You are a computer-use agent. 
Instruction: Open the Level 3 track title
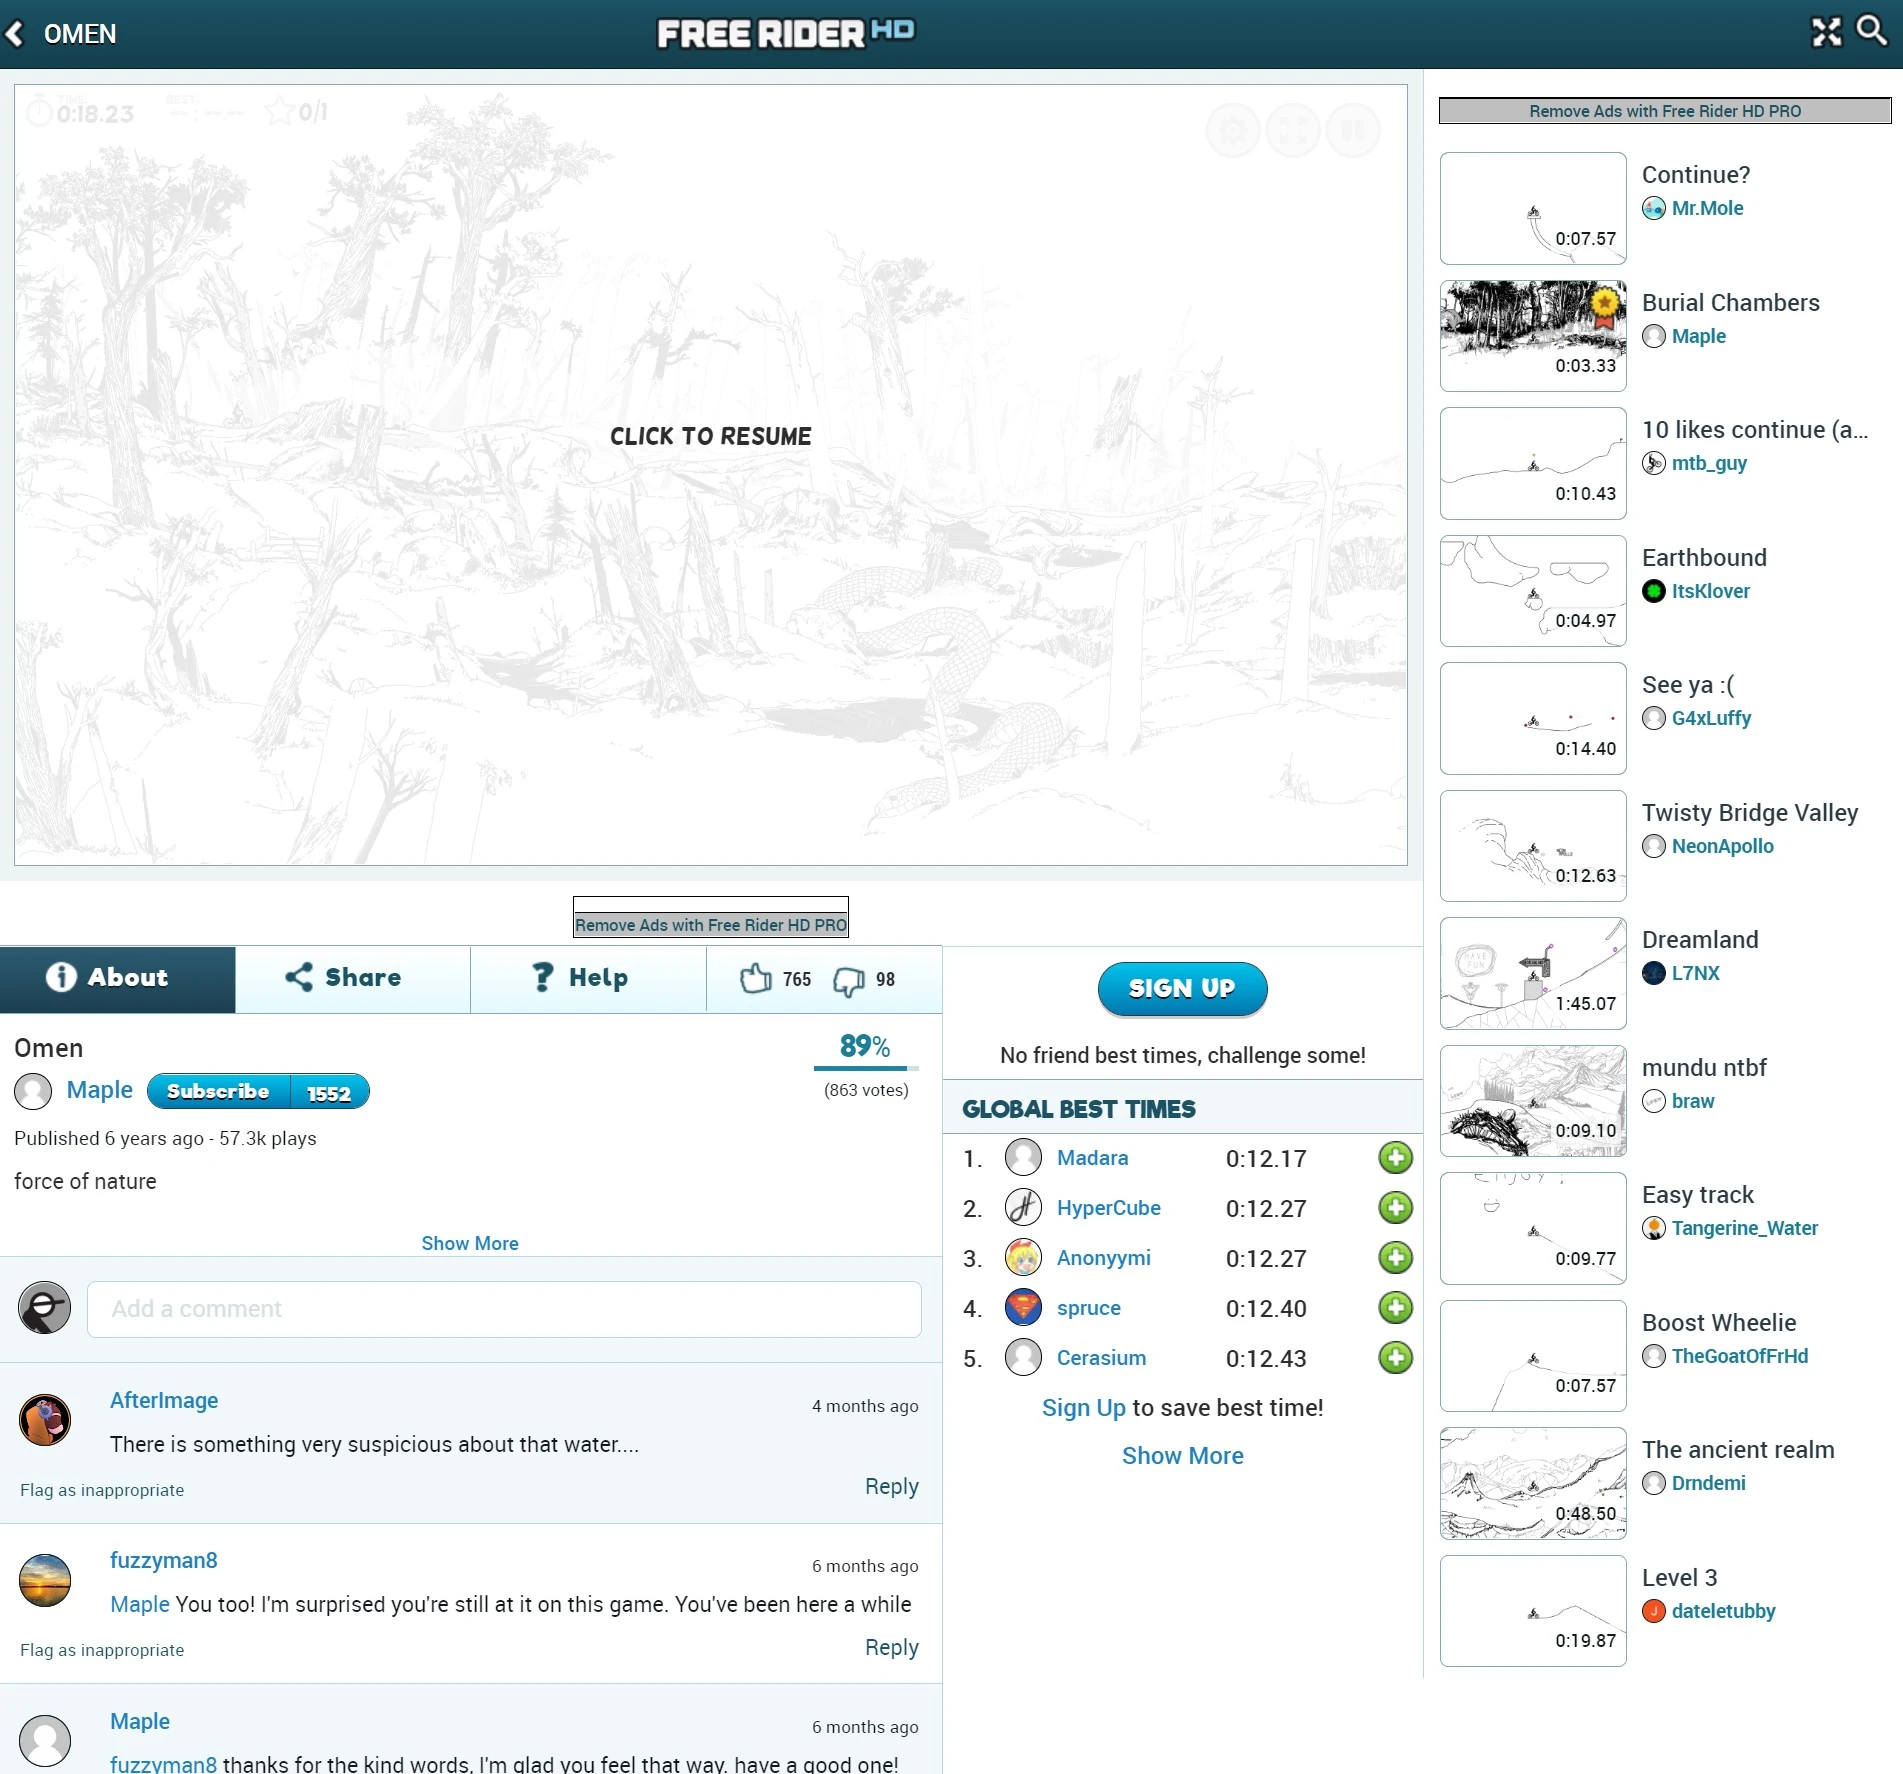pyautogui.click(x=1680, y=1578)
